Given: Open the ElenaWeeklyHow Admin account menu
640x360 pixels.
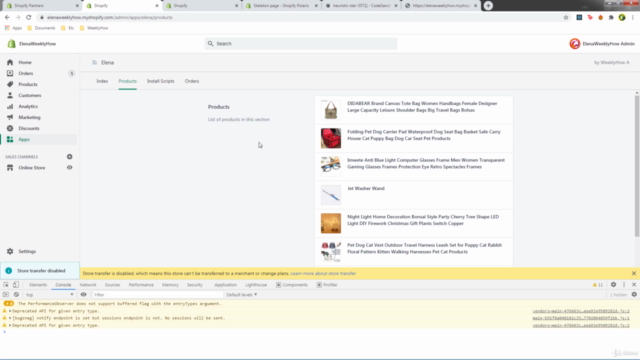Looking at the screenshot, I should [x=602, y=44].
